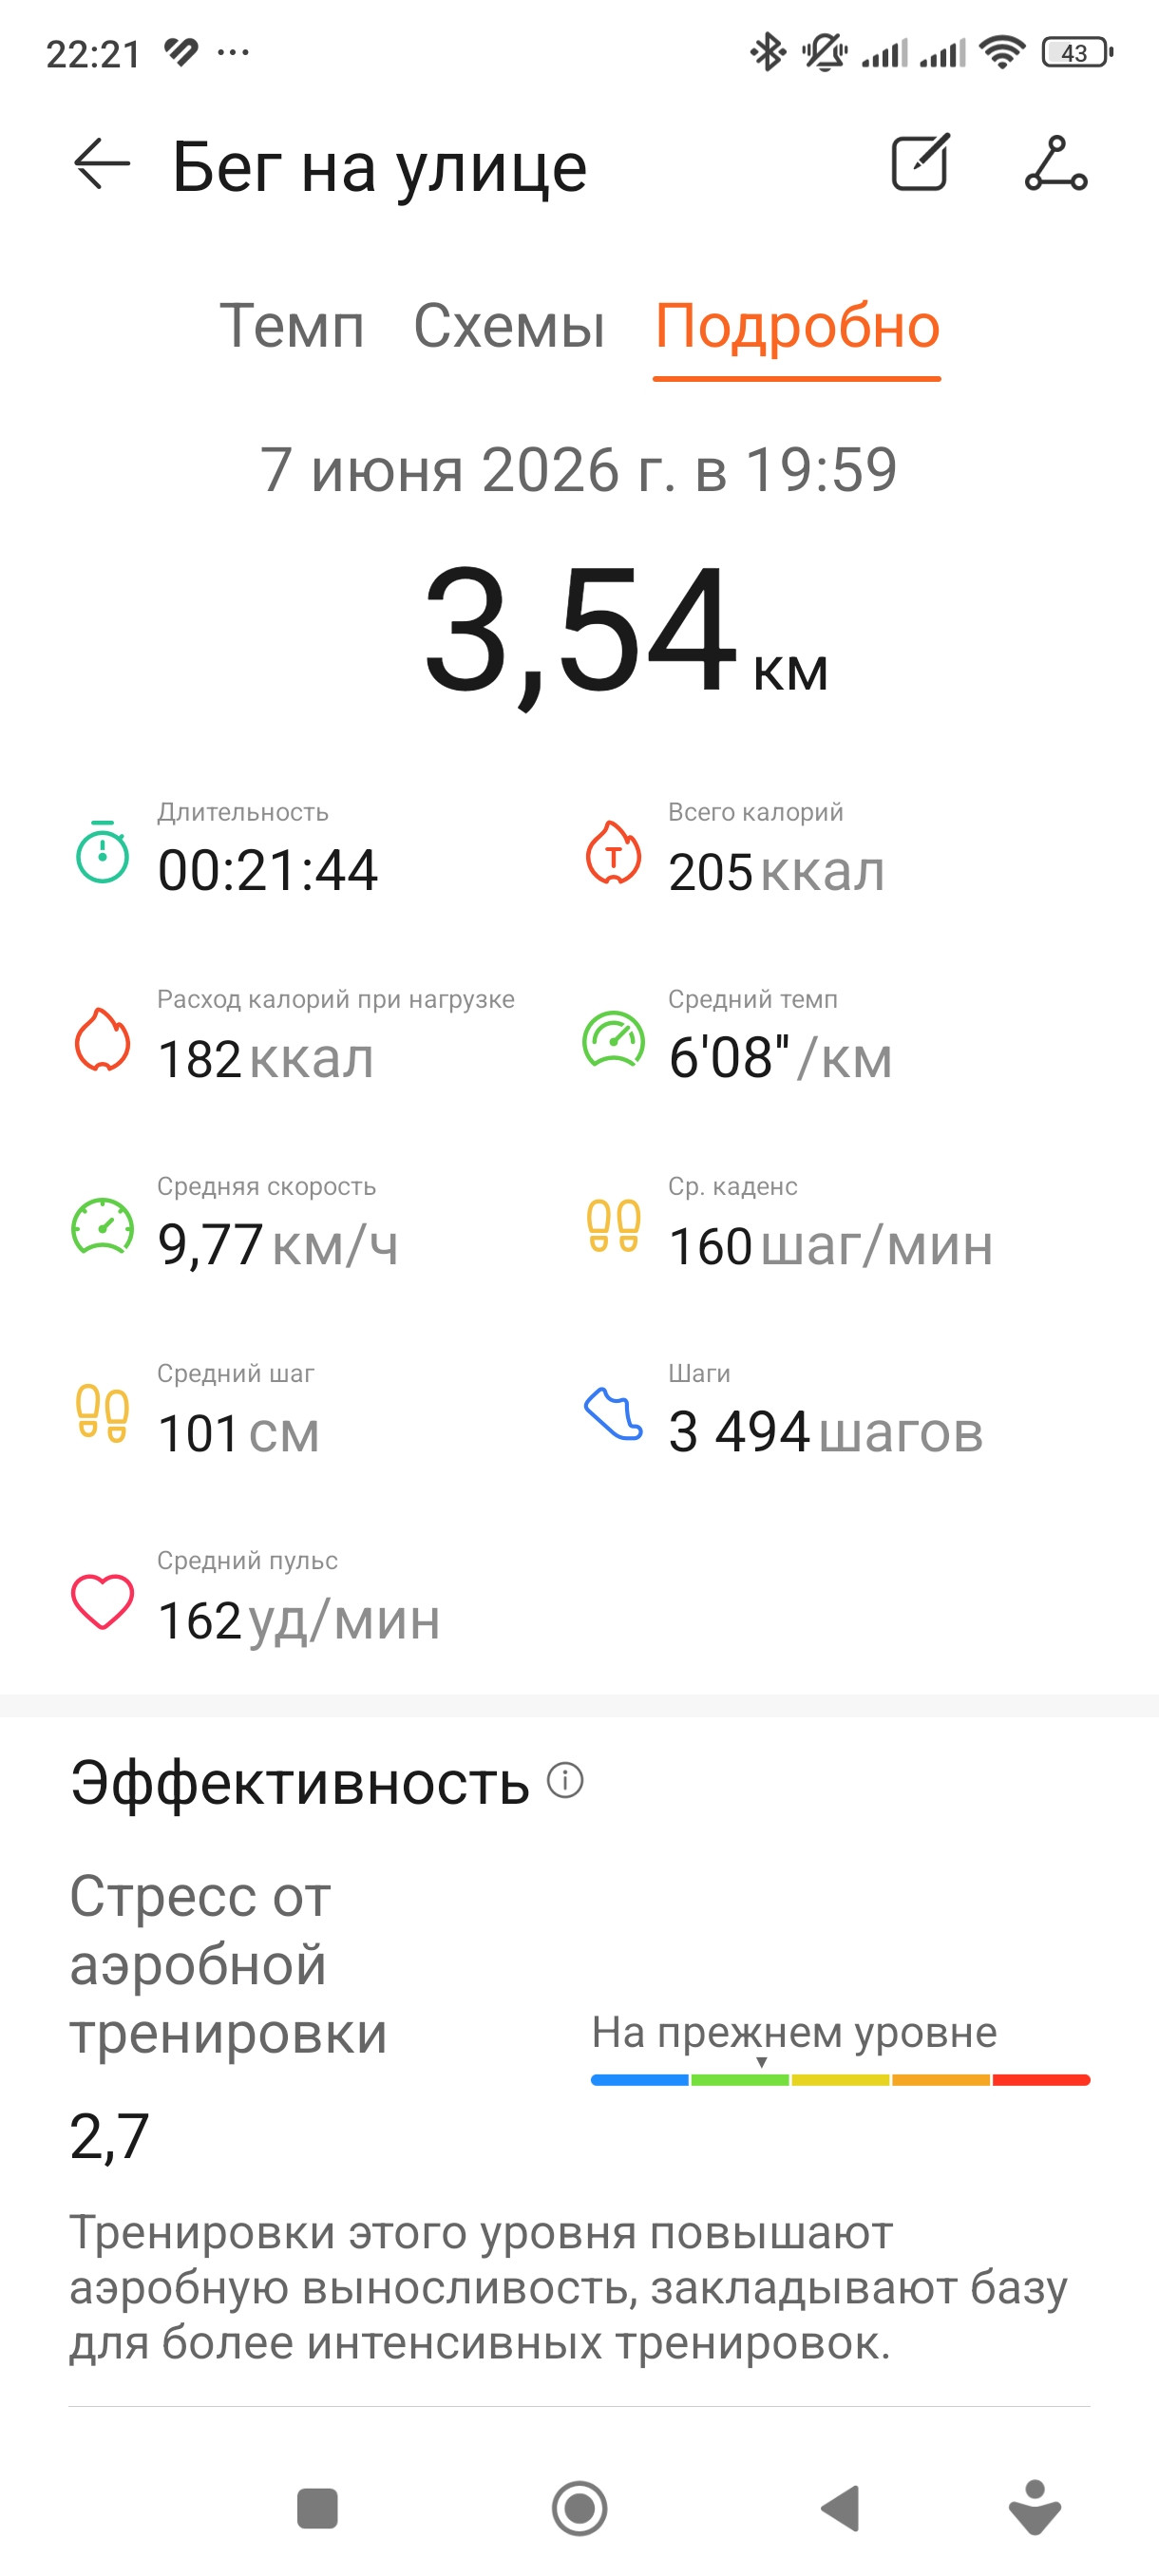Open the Эффективность info icon
This screenshot has width=1159, height=2576.
click(x=565, y=1781)
